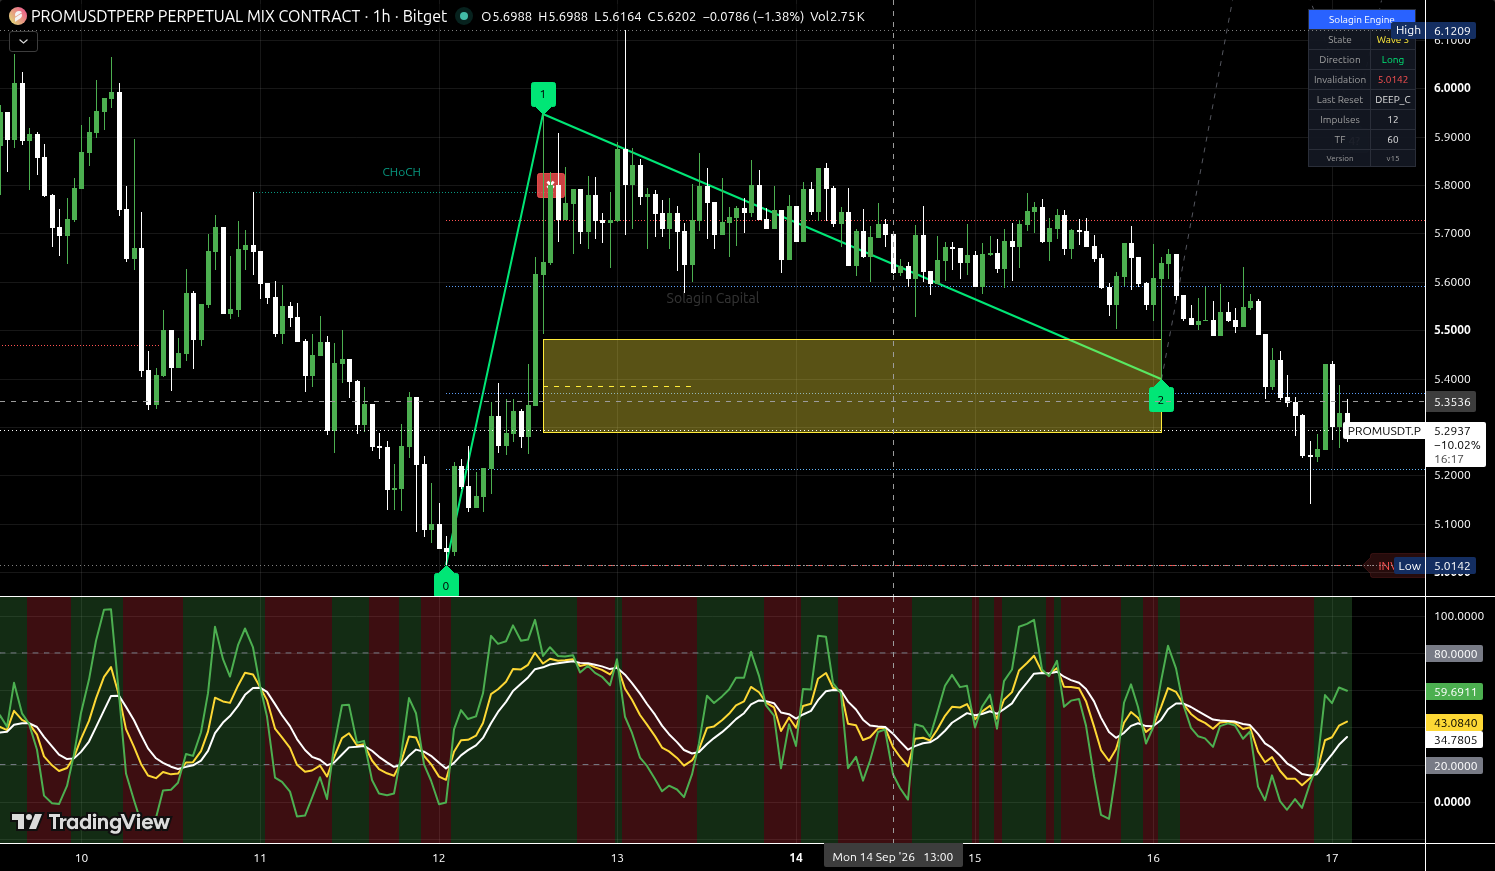Viewport: 1495px width, 871px height.
Task: Click the Low 5.0142 price label
Action: point(1435,566)
